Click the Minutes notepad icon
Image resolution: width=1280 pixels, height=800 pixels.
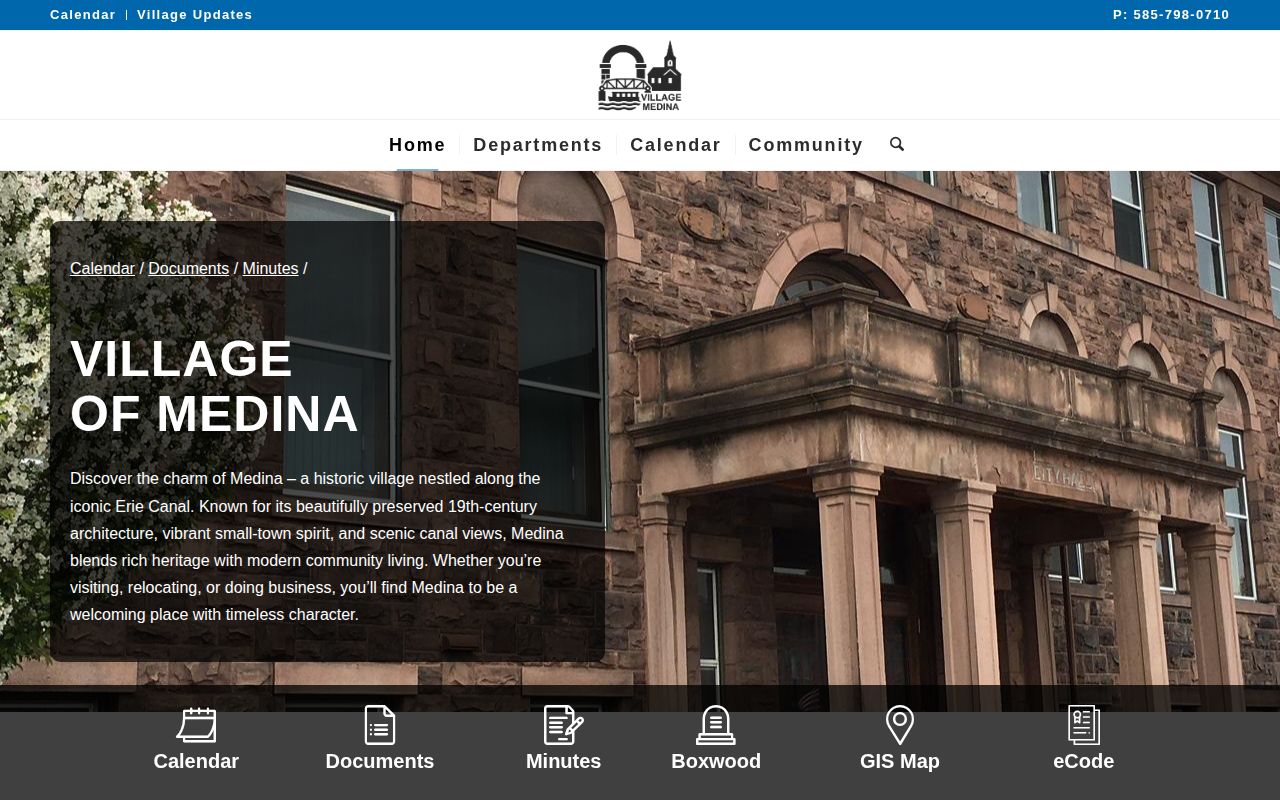(x=564, y=725)
